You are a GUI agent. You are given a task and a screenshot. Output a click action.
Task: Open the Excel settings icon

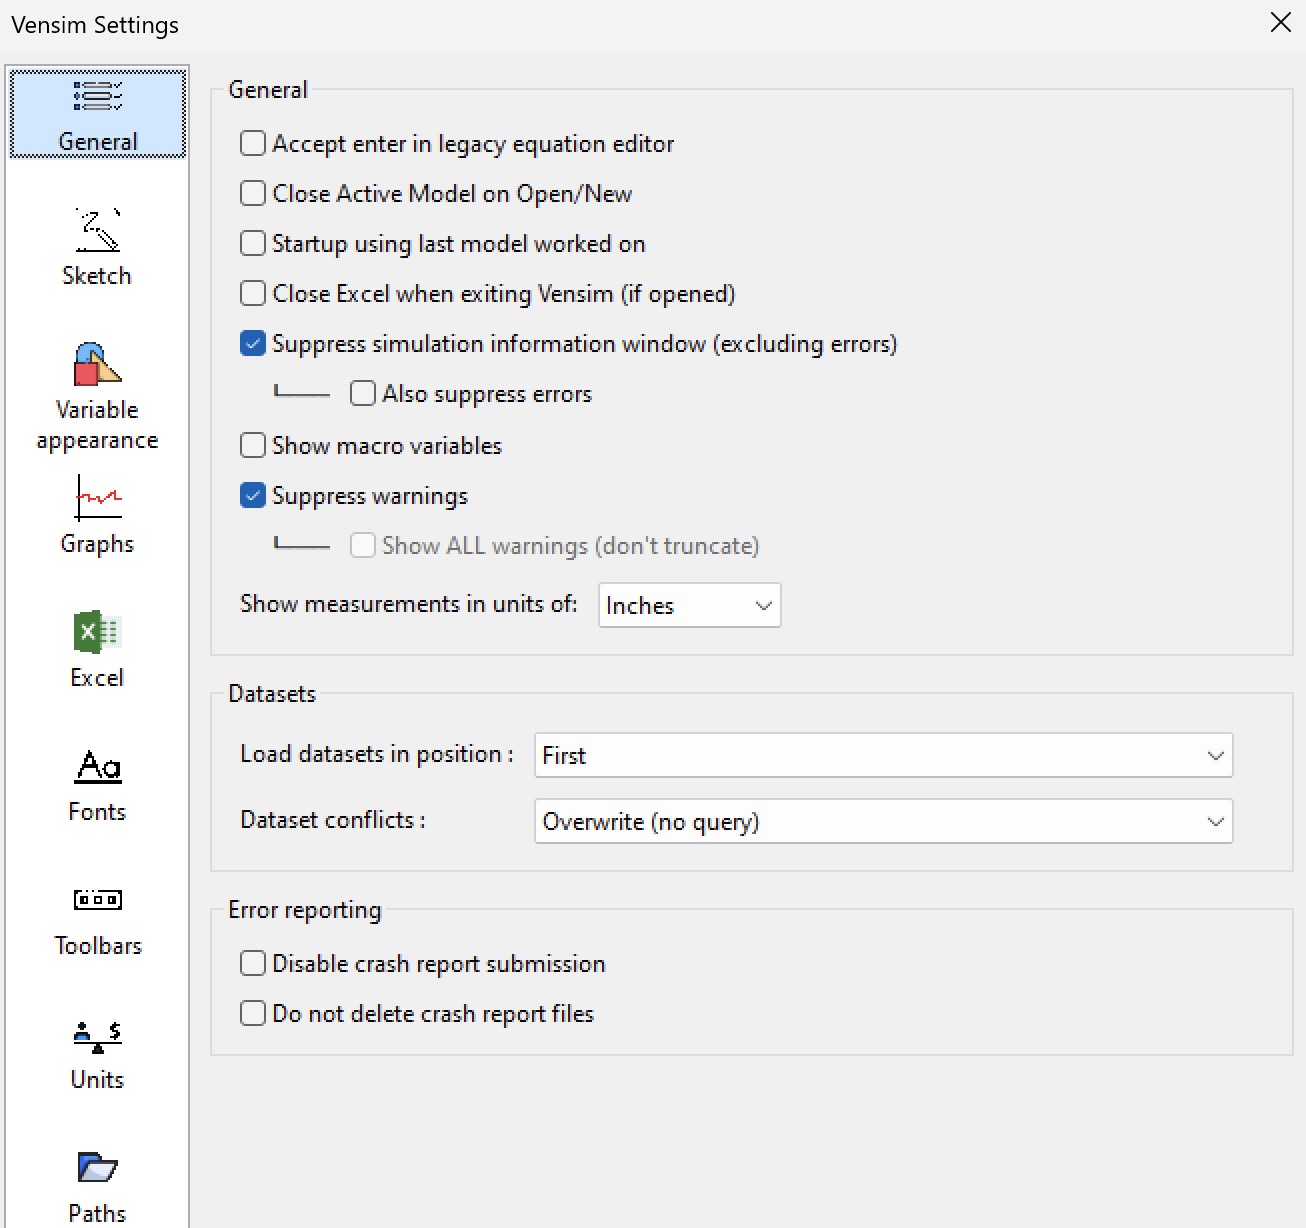click(x=97, y=632)
